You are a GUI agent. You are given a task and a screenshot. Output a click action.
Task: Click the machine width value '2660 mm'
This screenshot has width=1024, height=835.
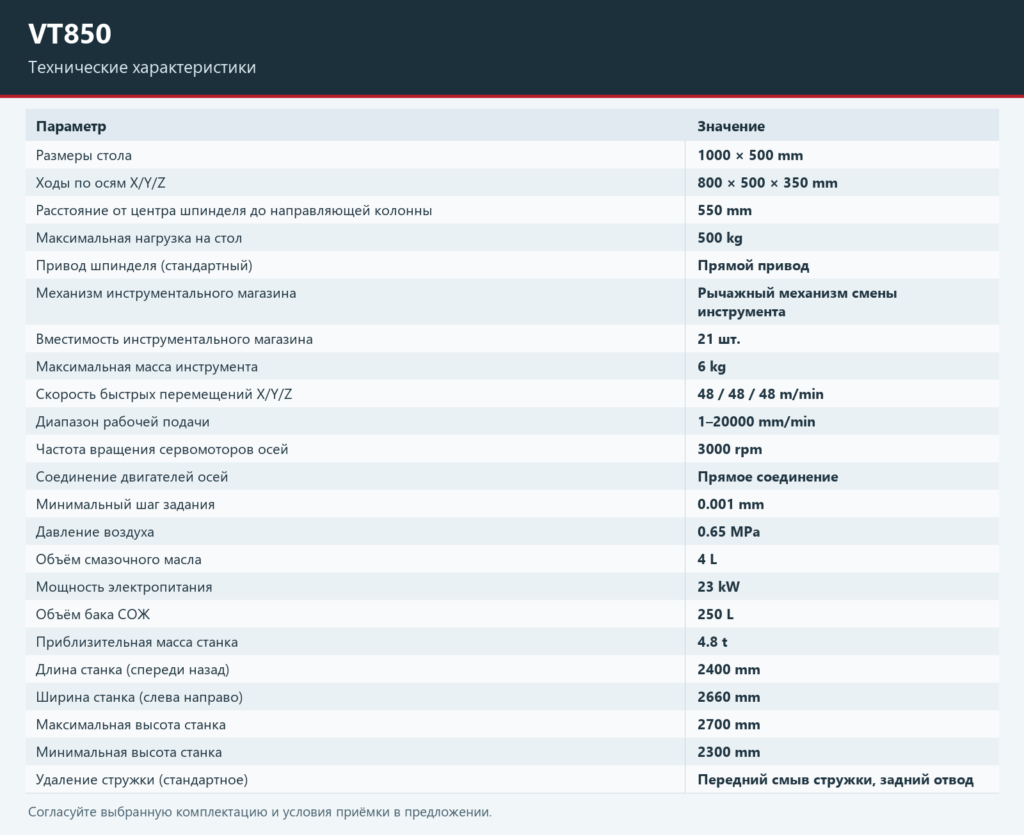(729, 697)
